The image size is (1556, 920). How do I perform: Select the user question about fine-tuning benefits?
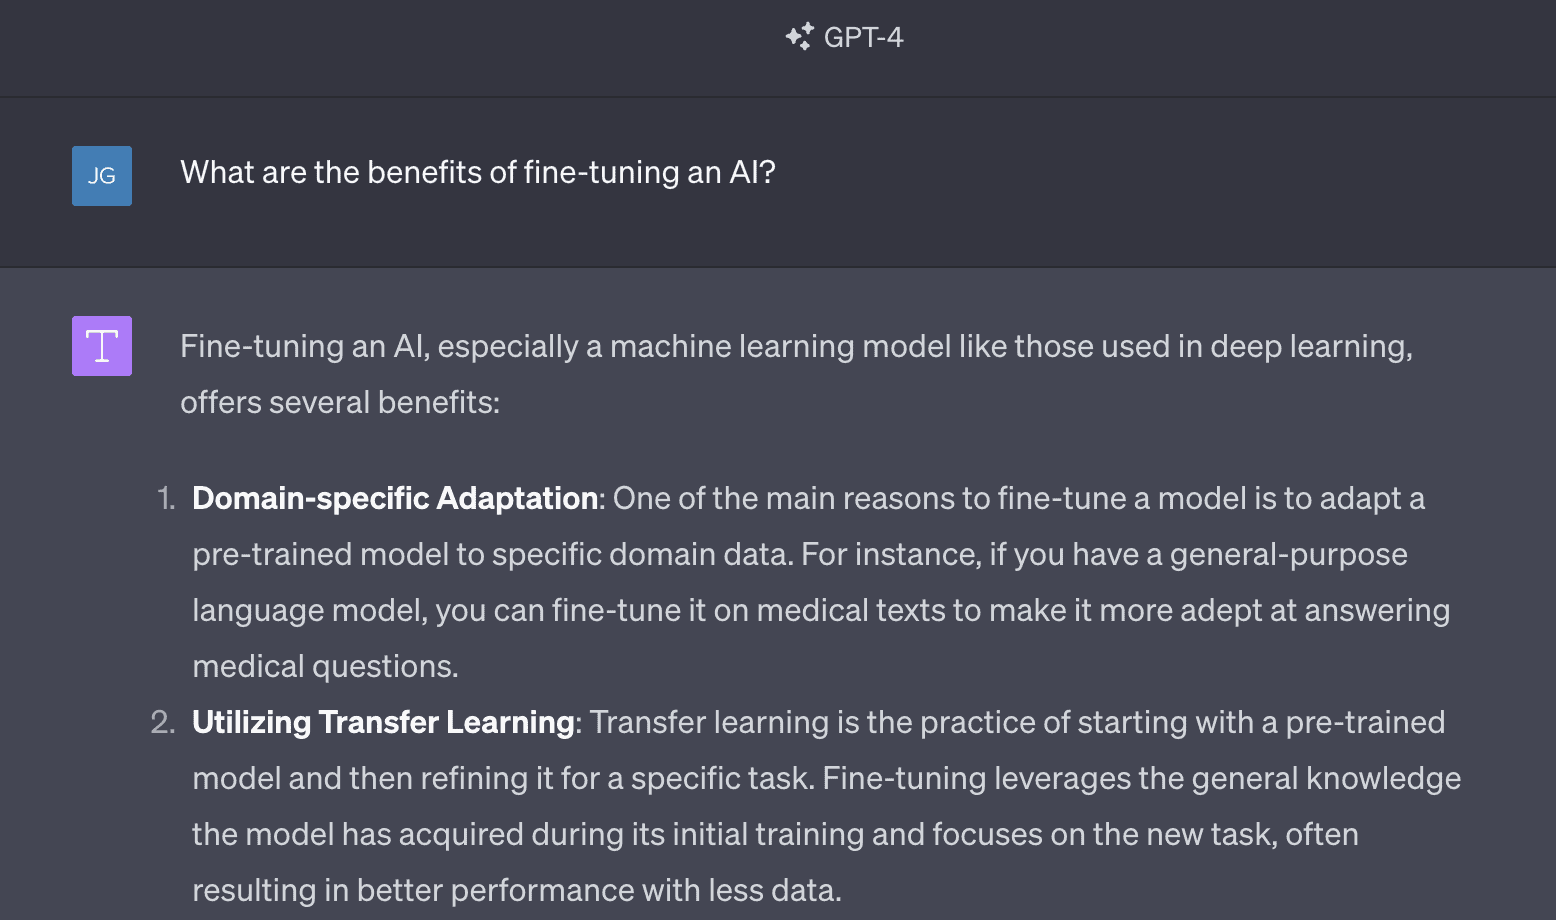(x=478, y=172)
